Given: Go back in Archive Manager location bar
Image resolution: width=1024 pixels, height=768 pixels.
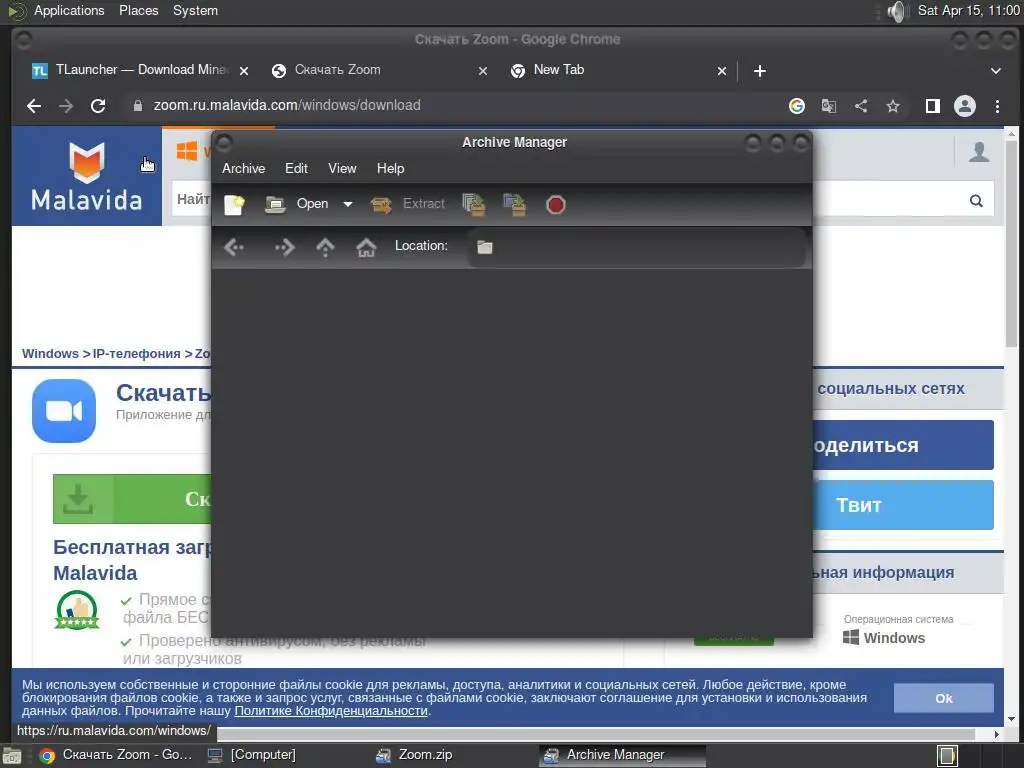Looking at the screenshot, I should pos(234,247).
